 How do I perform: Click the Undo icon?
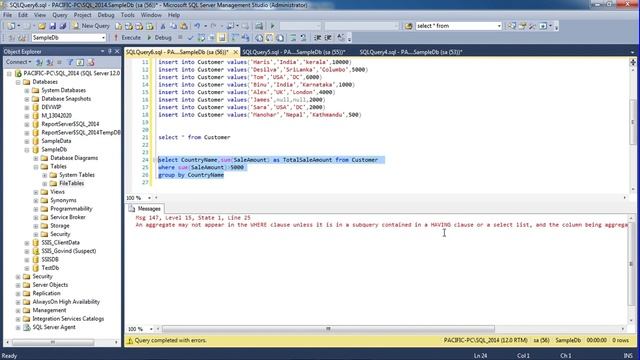click(197, 26)
